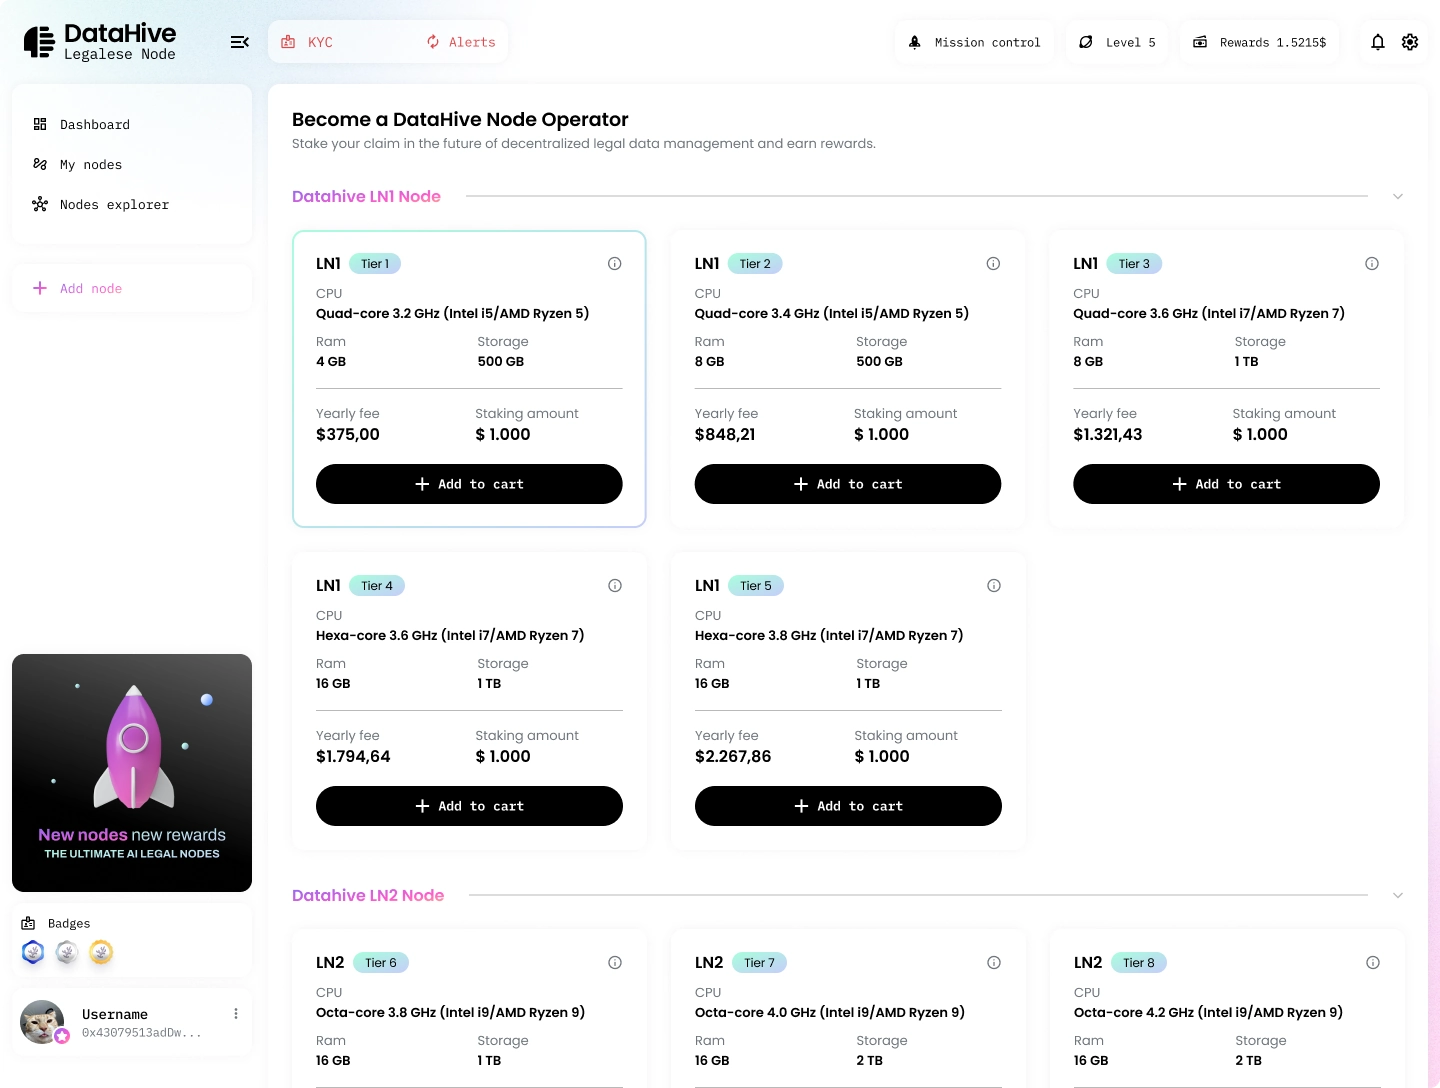Click the Level 5 button
The height and width of the screenshot is (1088, 1440).
1117,42
